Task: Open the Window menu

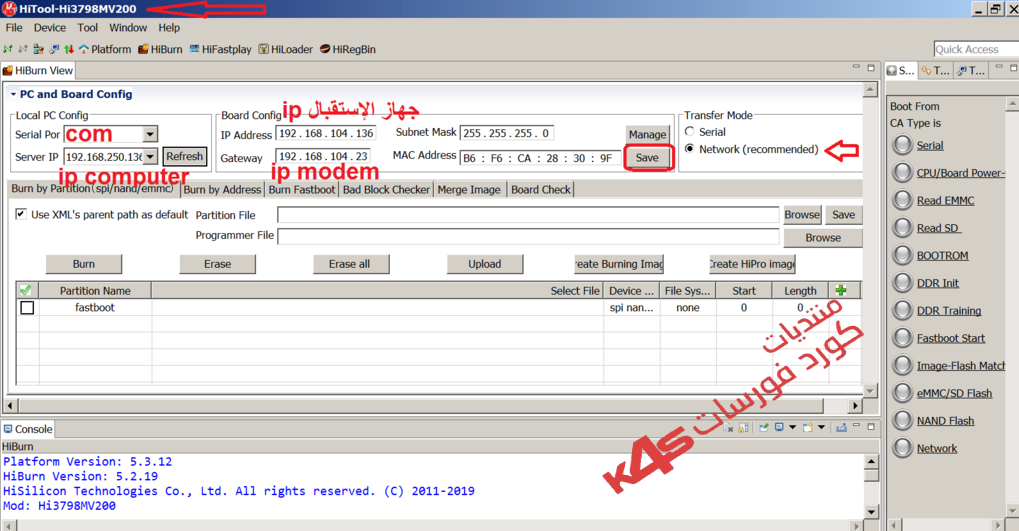Action: (x=127, y=27)
